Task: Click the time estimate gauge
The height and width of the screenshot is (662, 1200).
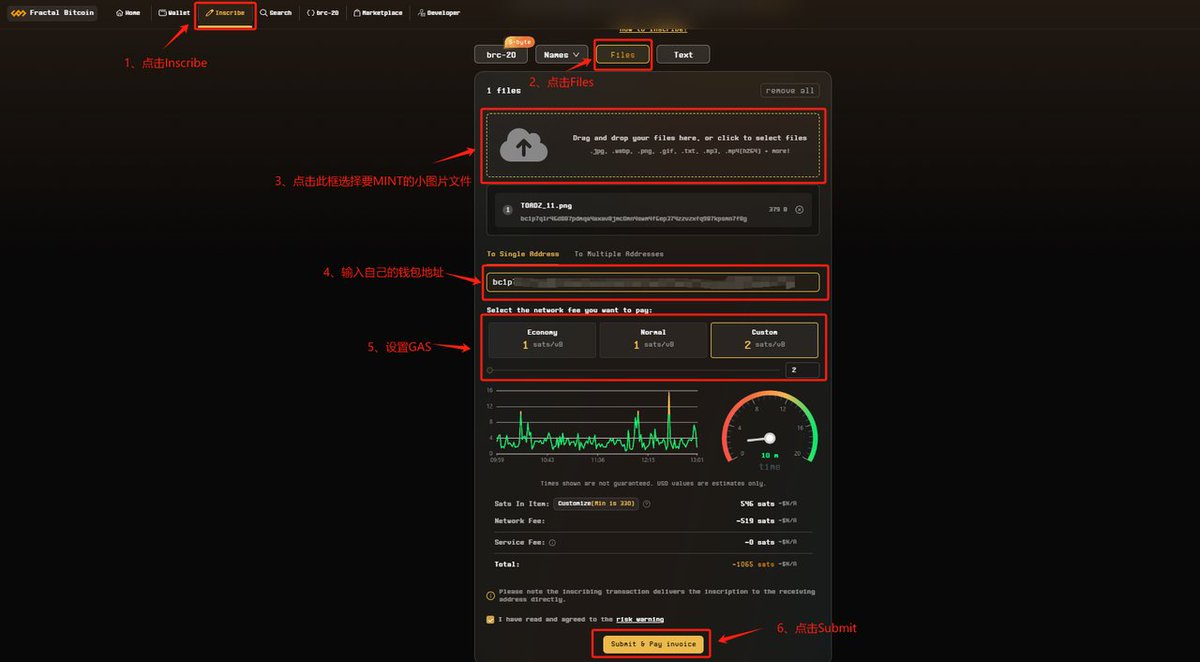Action: pyautogui.click(x=769, y=430)
